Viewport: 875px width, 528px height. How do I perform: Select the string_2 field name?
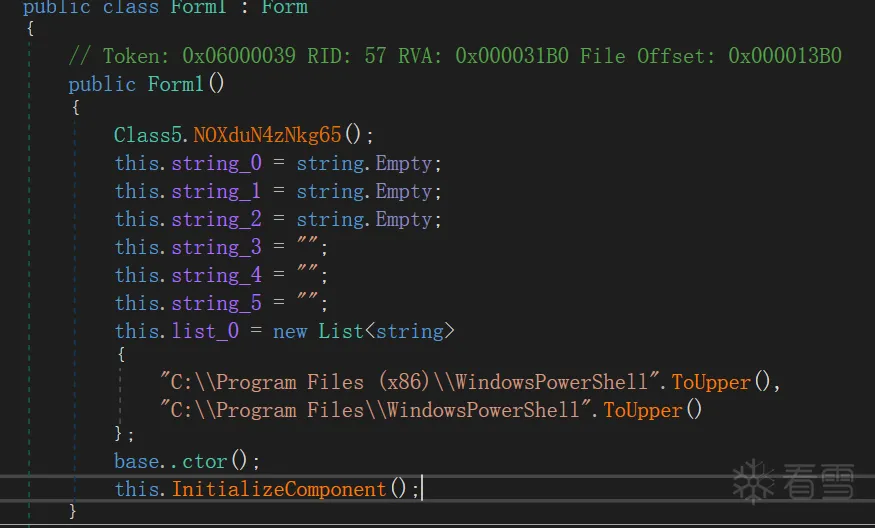[x=217, y=219]
